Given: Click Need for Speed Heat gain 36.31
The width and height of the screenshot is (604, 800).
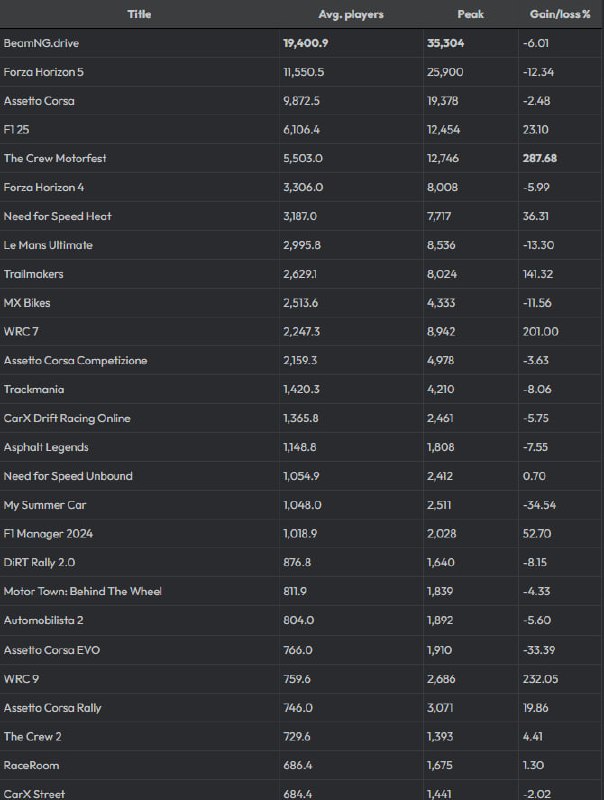Looking at the screenshot, I should tap(536, 216).
